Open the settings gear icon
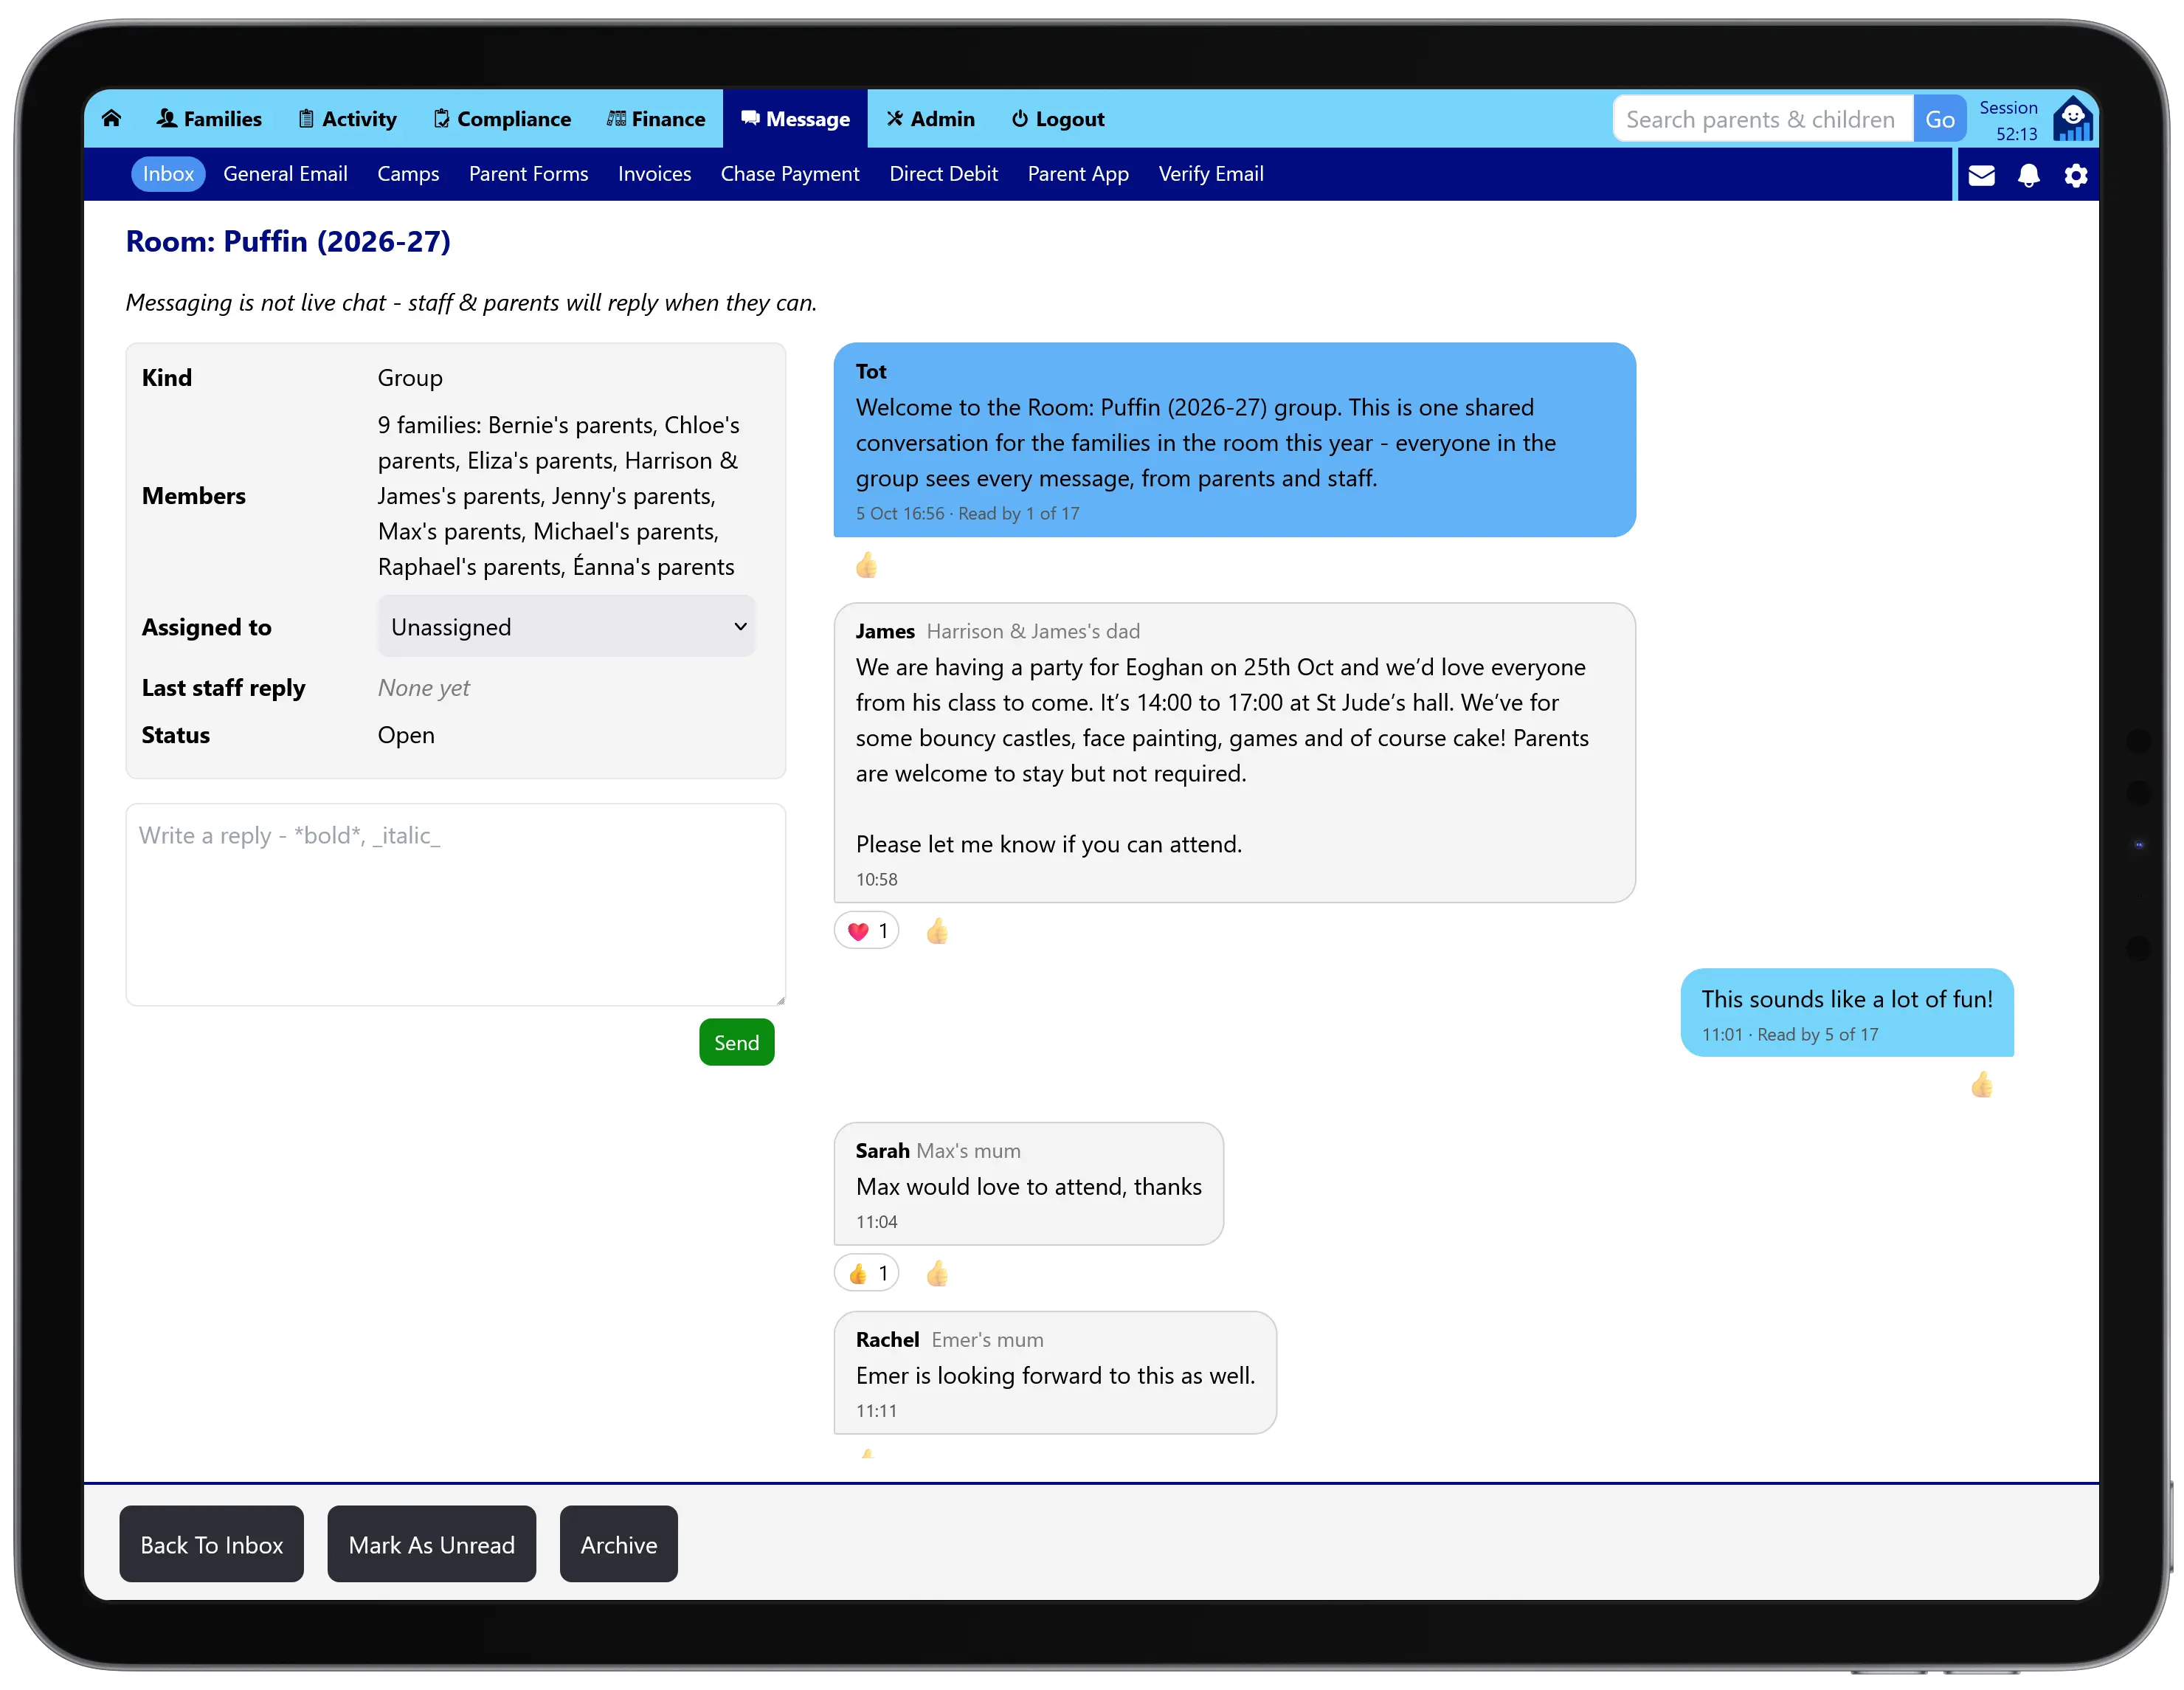2184x1690 pixels. coord(2076,175)
